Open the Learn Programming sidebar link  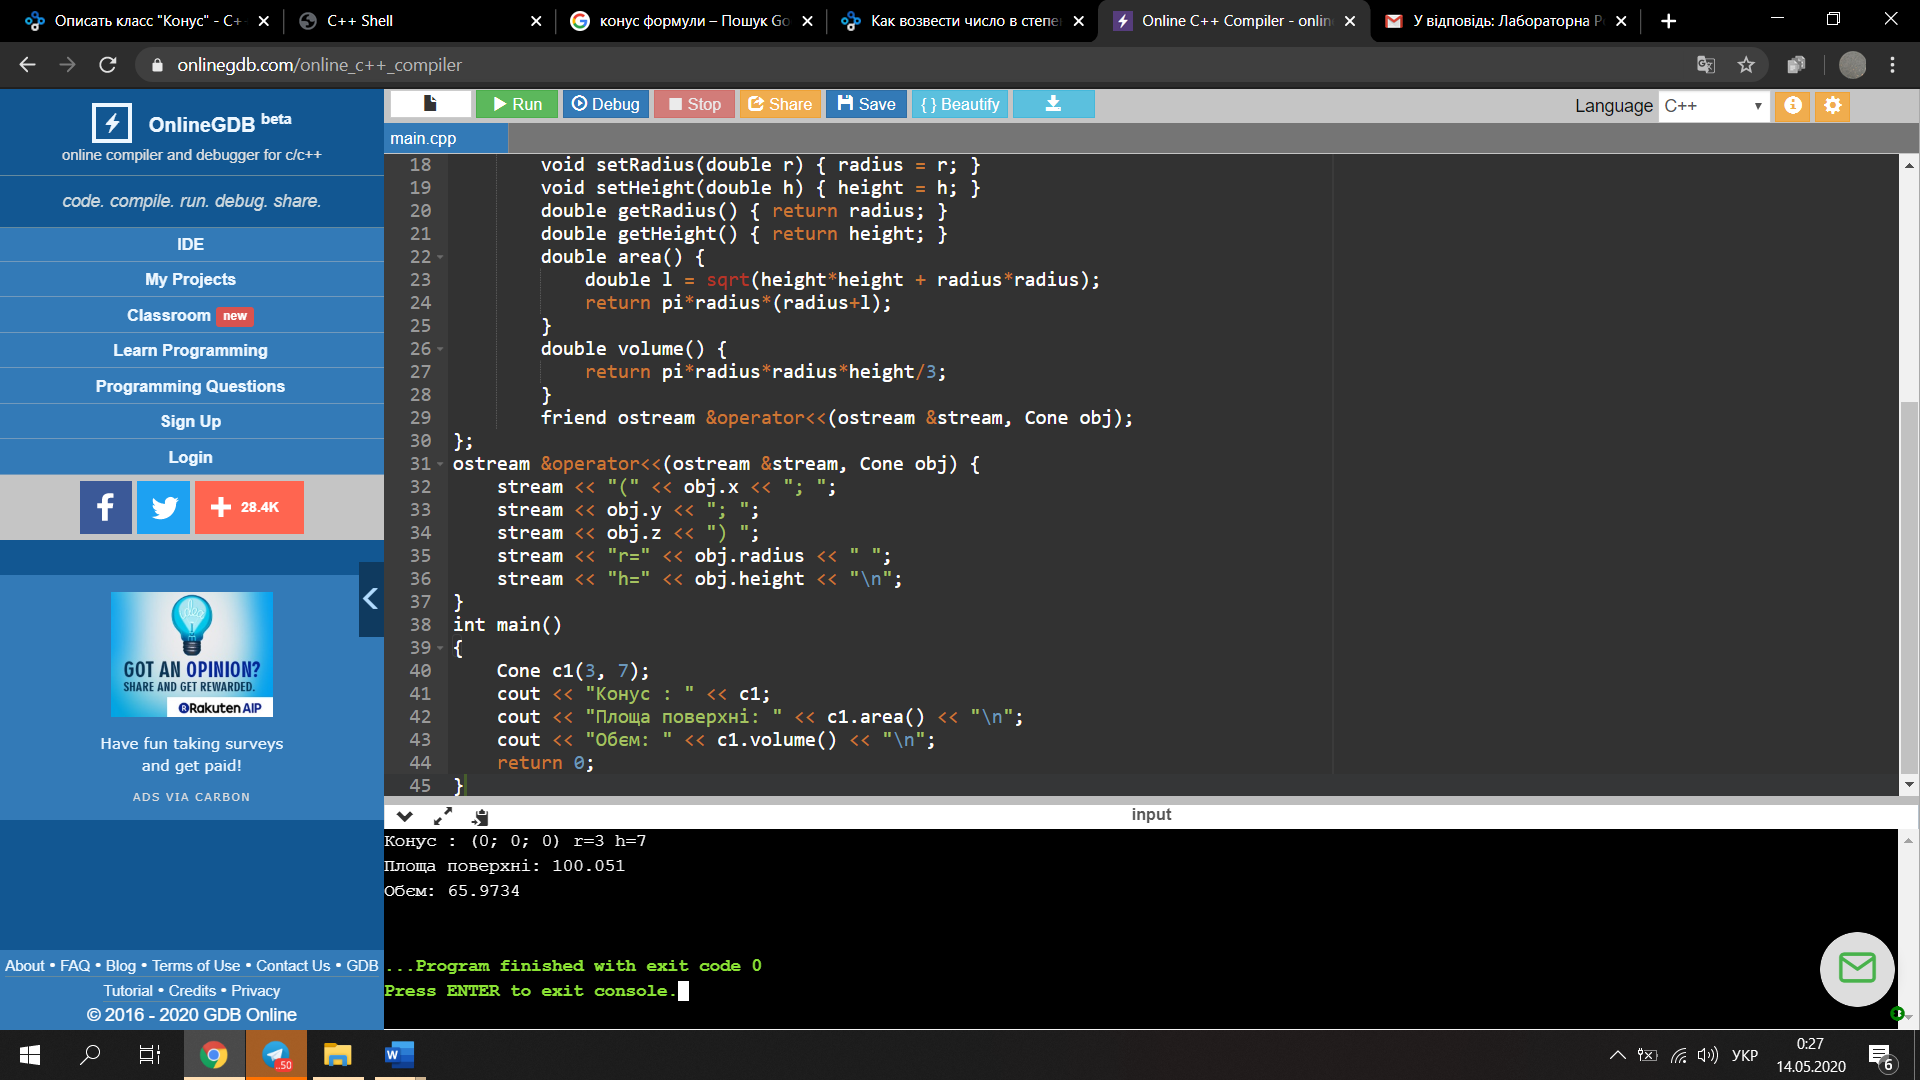point(190,350)
